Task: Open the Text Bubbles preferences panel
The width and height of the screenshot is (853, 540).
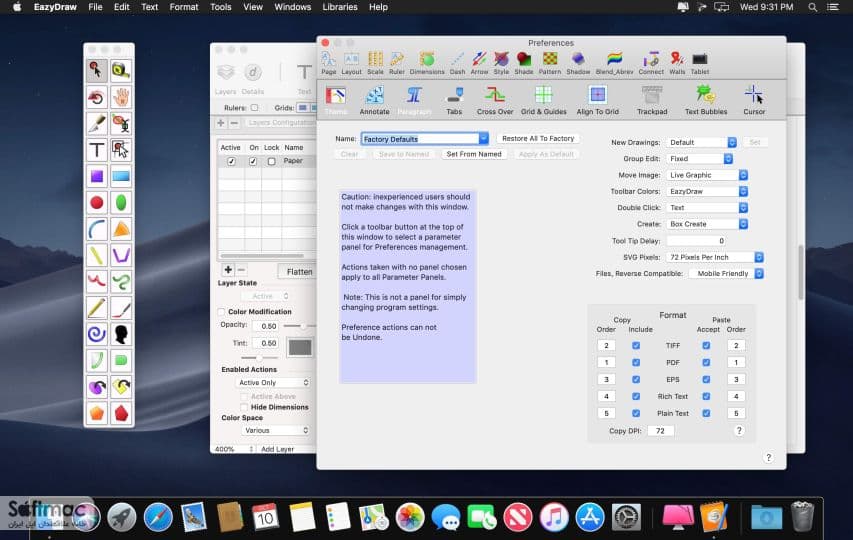Action: (x=706, y=101)
